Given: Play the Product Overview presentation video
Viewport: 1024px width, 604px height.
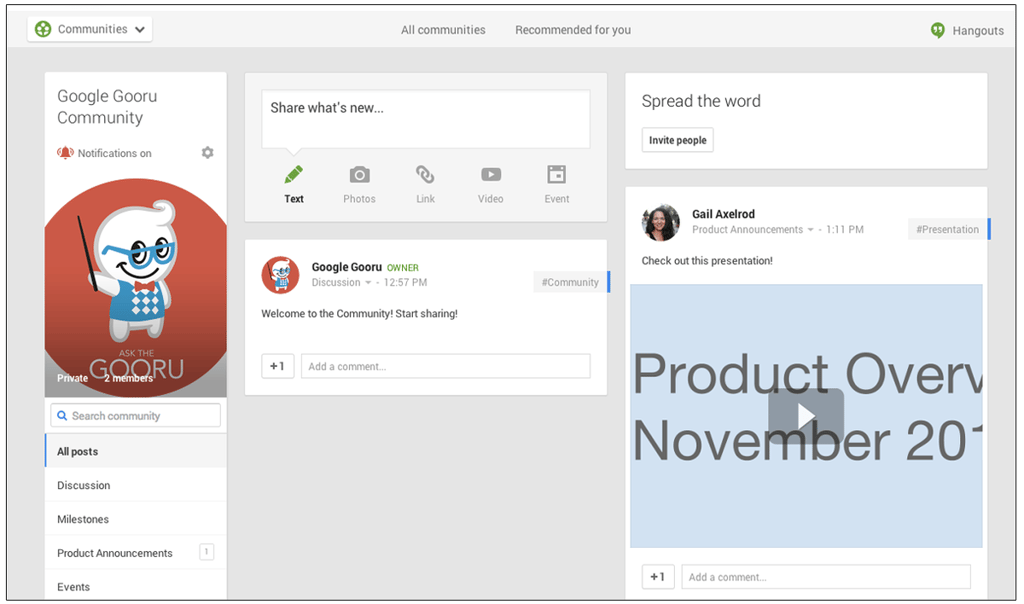Looking at the screenshot, I should [805, 416].
